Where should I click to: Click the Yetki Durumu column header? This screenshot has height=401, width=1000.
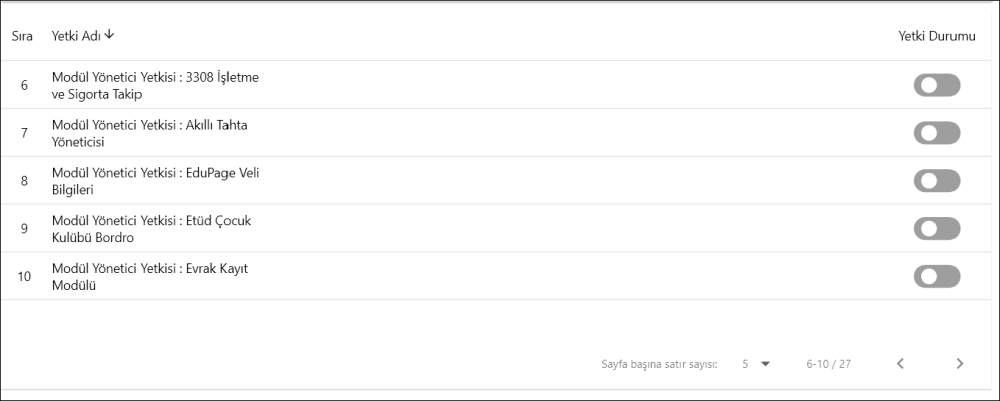pyautogui.click(x=936, y=36)
